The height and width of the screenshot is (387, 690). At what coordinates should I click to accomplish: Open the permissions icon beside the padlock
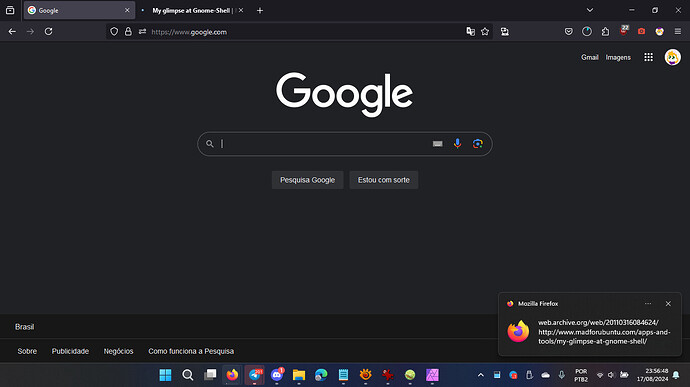tap(142, 32)
